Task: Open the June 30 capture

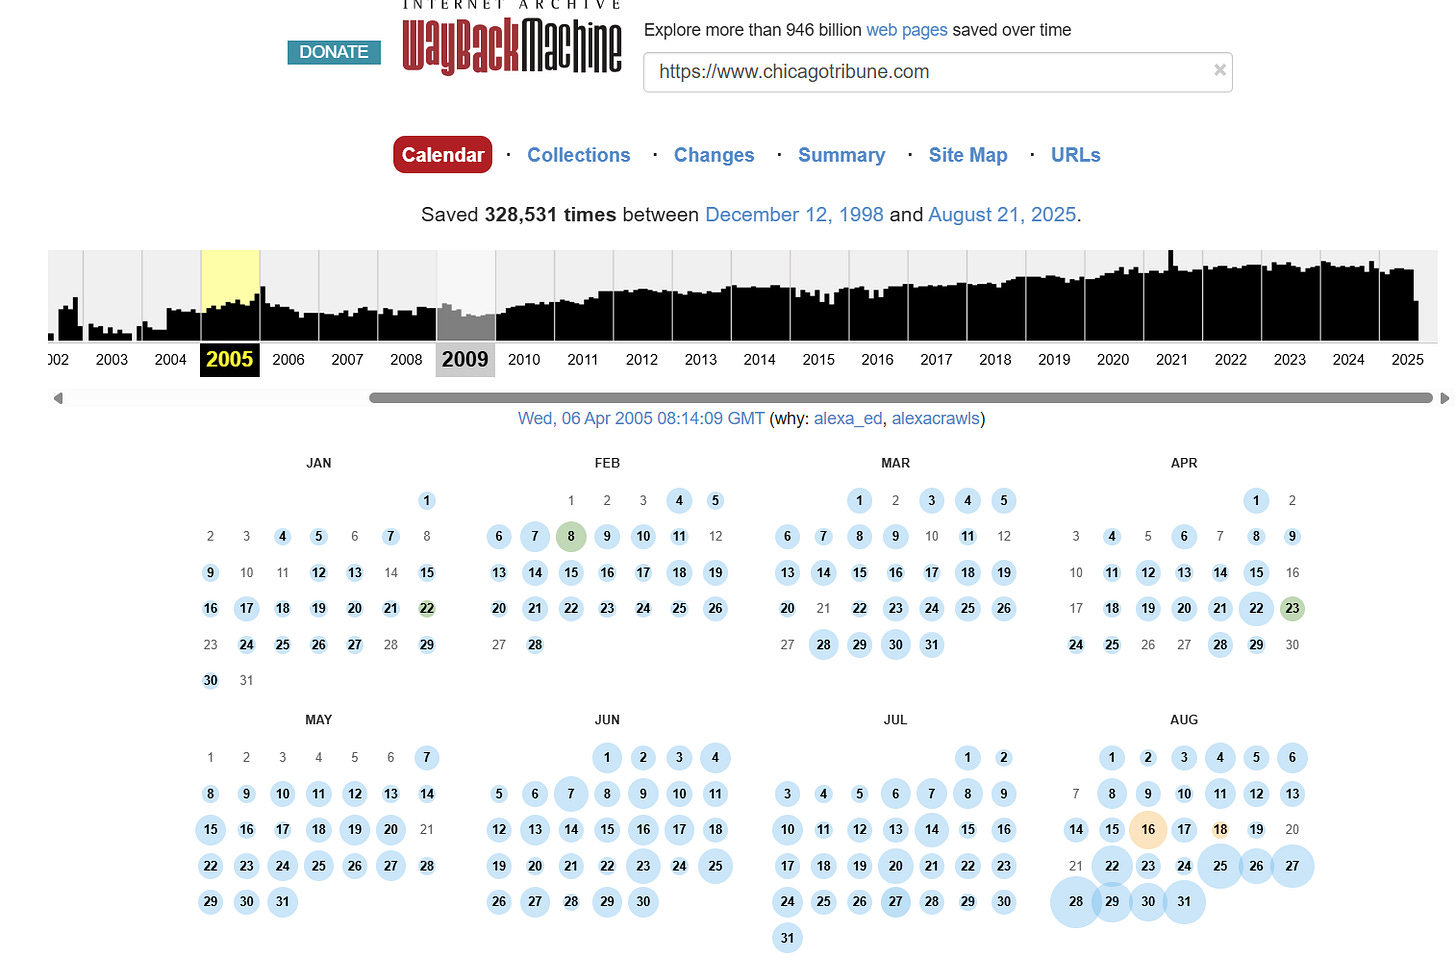Action: (x=643, y=902)
